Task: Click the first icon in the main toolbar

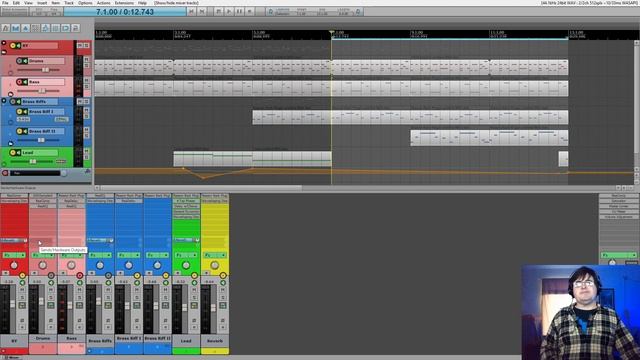Action: coord(6,28)
